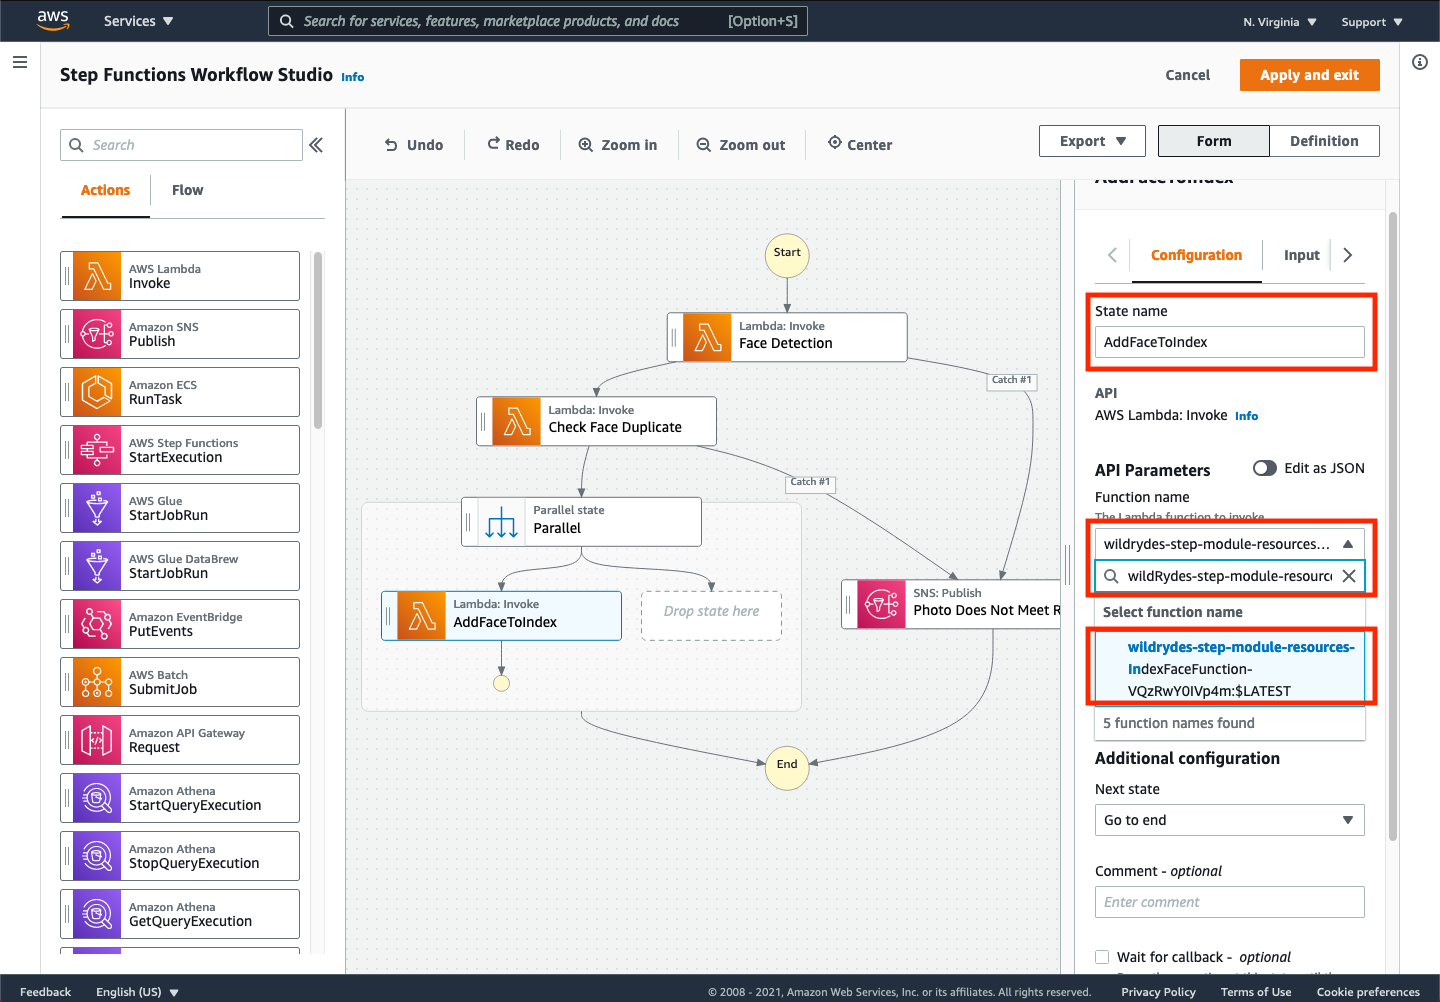
Task: Switch to the Actions tab
Action: [x=105, y=190]
